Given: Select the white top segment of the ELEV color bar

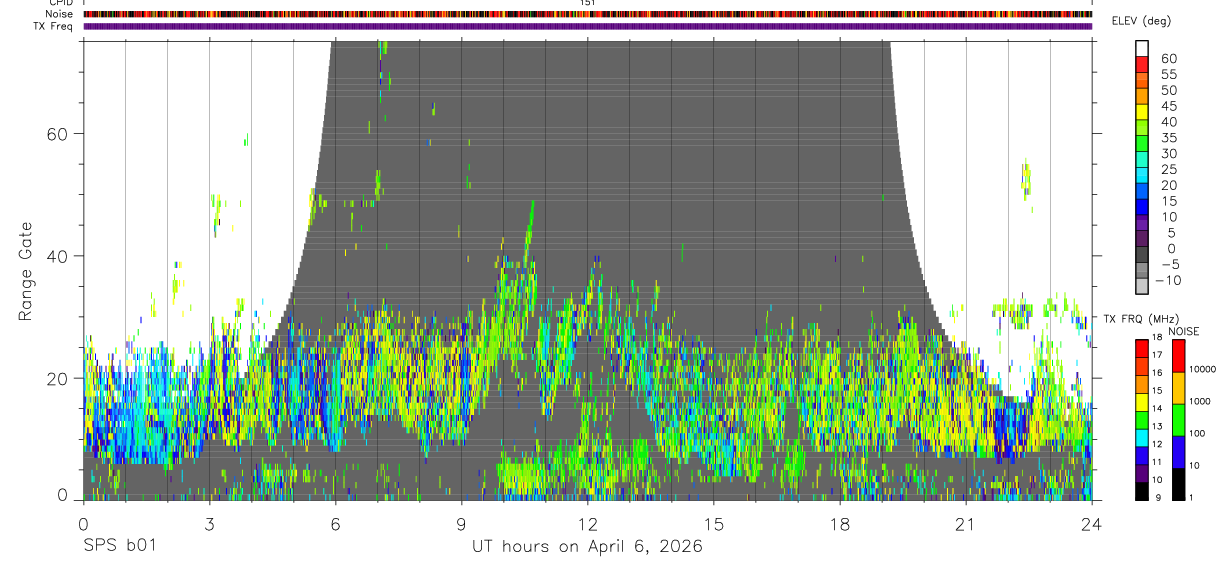Looking at the screenshot, I should tap(1141, 46).
